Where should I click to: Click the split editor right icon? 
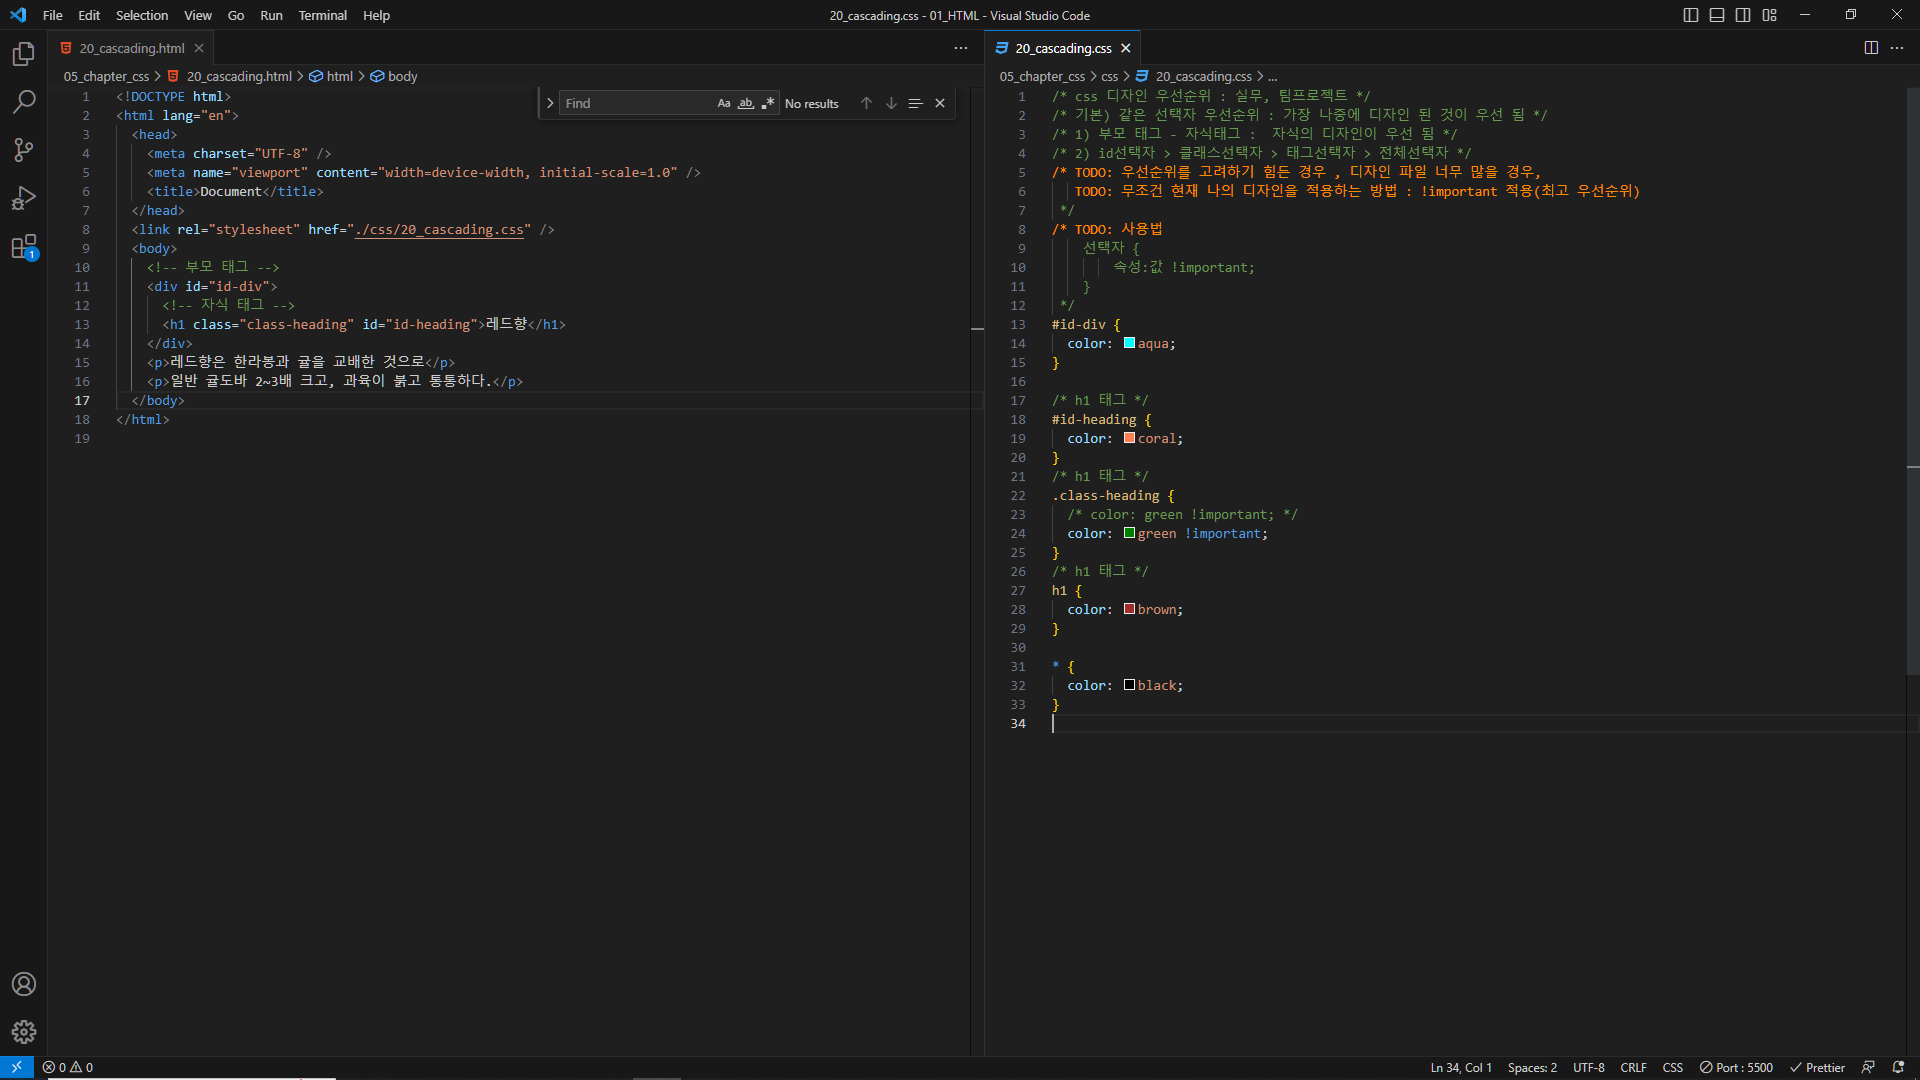(x=1871, y=48)
